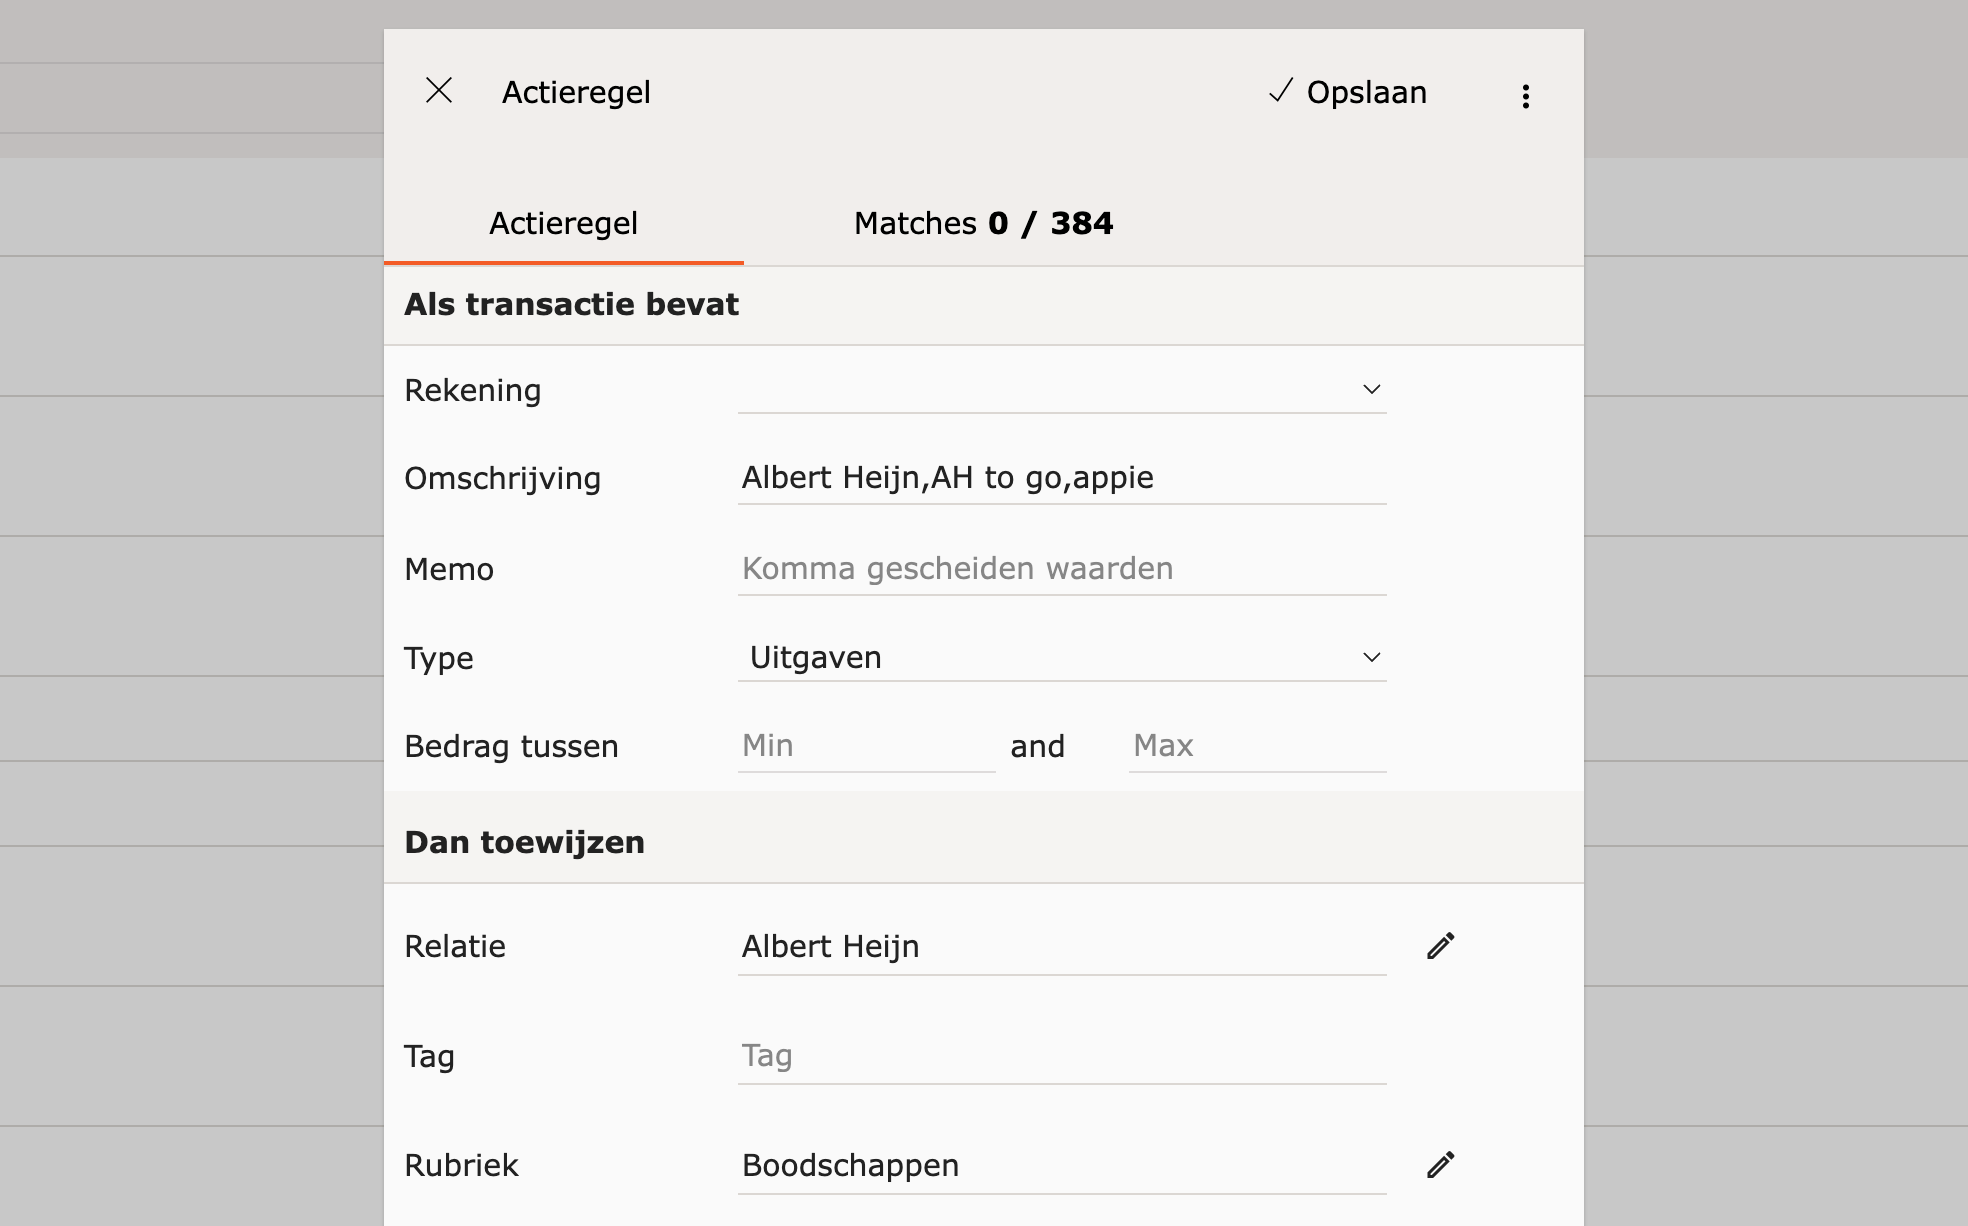Open the empty Rekening dropdown field

tap(1040, 390)
